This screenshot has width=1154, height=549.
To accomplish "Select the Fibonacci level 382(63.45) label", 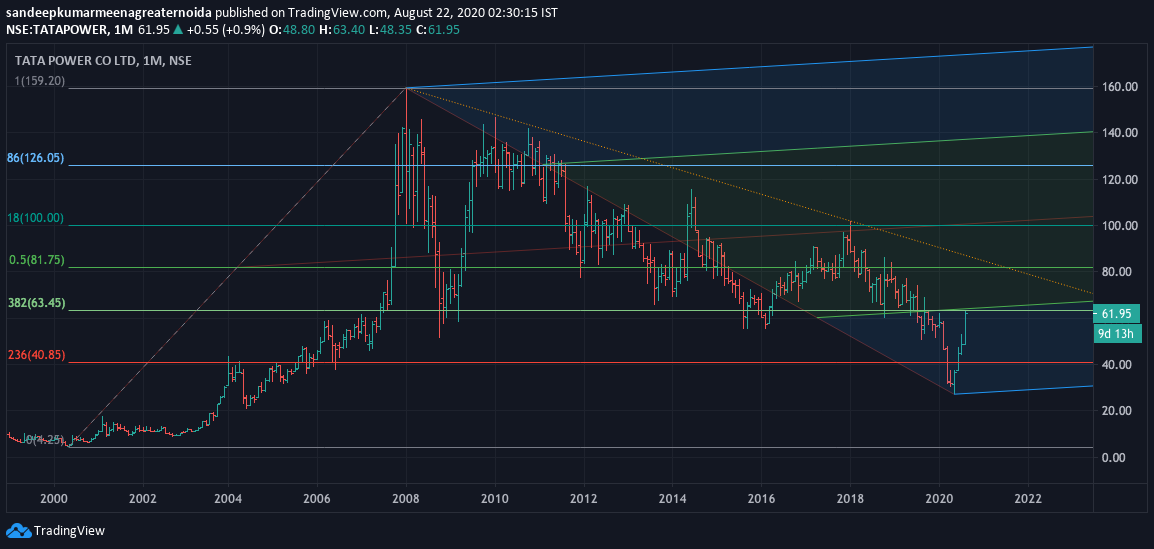I will pyautogui.click(x=37, y=302).
